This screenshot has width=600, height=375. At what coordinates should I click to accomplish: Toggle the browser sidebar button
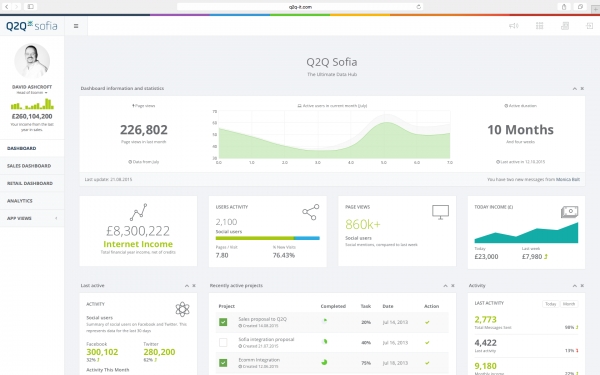[x=31, y=7]
